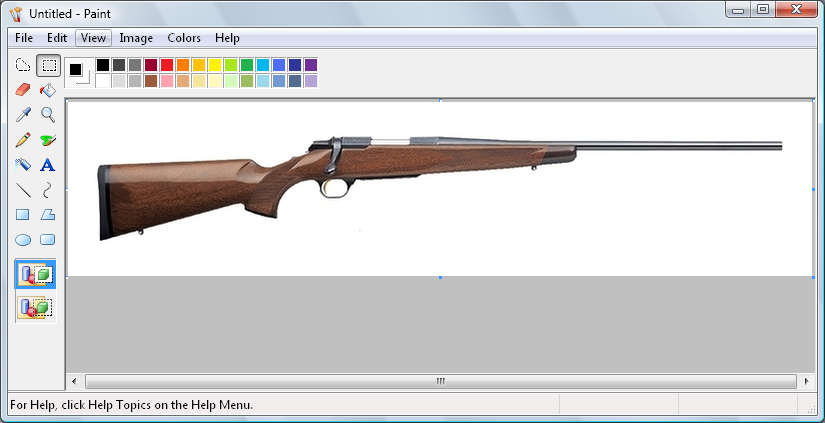Activate the Text tool

[47, 165]
